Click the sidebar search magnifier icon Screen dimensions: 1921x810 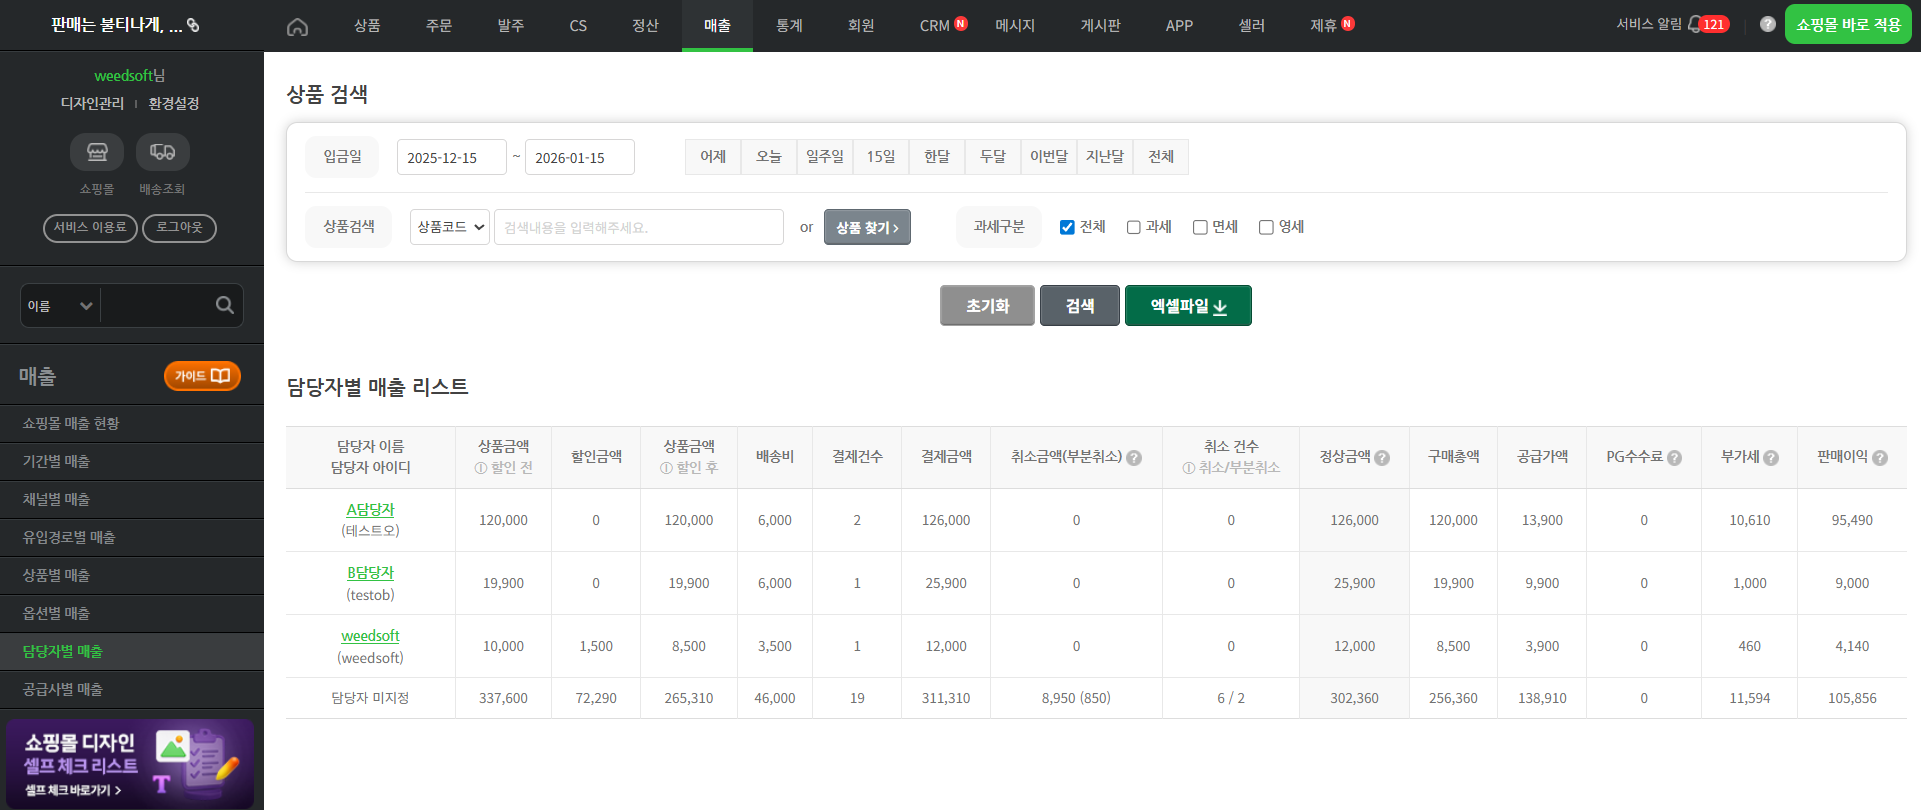click(225, 305)
